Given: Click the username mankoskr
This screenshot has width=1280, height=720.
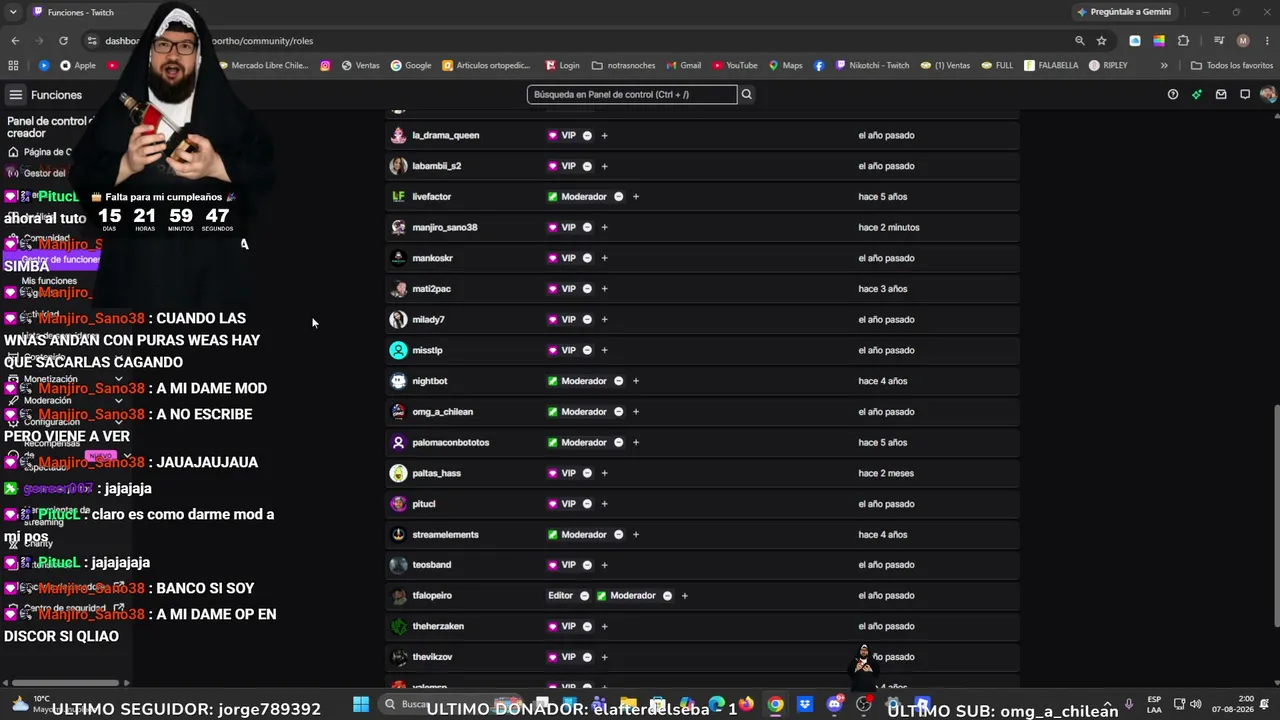Looking at the screenshot, I should pos(432,258).
